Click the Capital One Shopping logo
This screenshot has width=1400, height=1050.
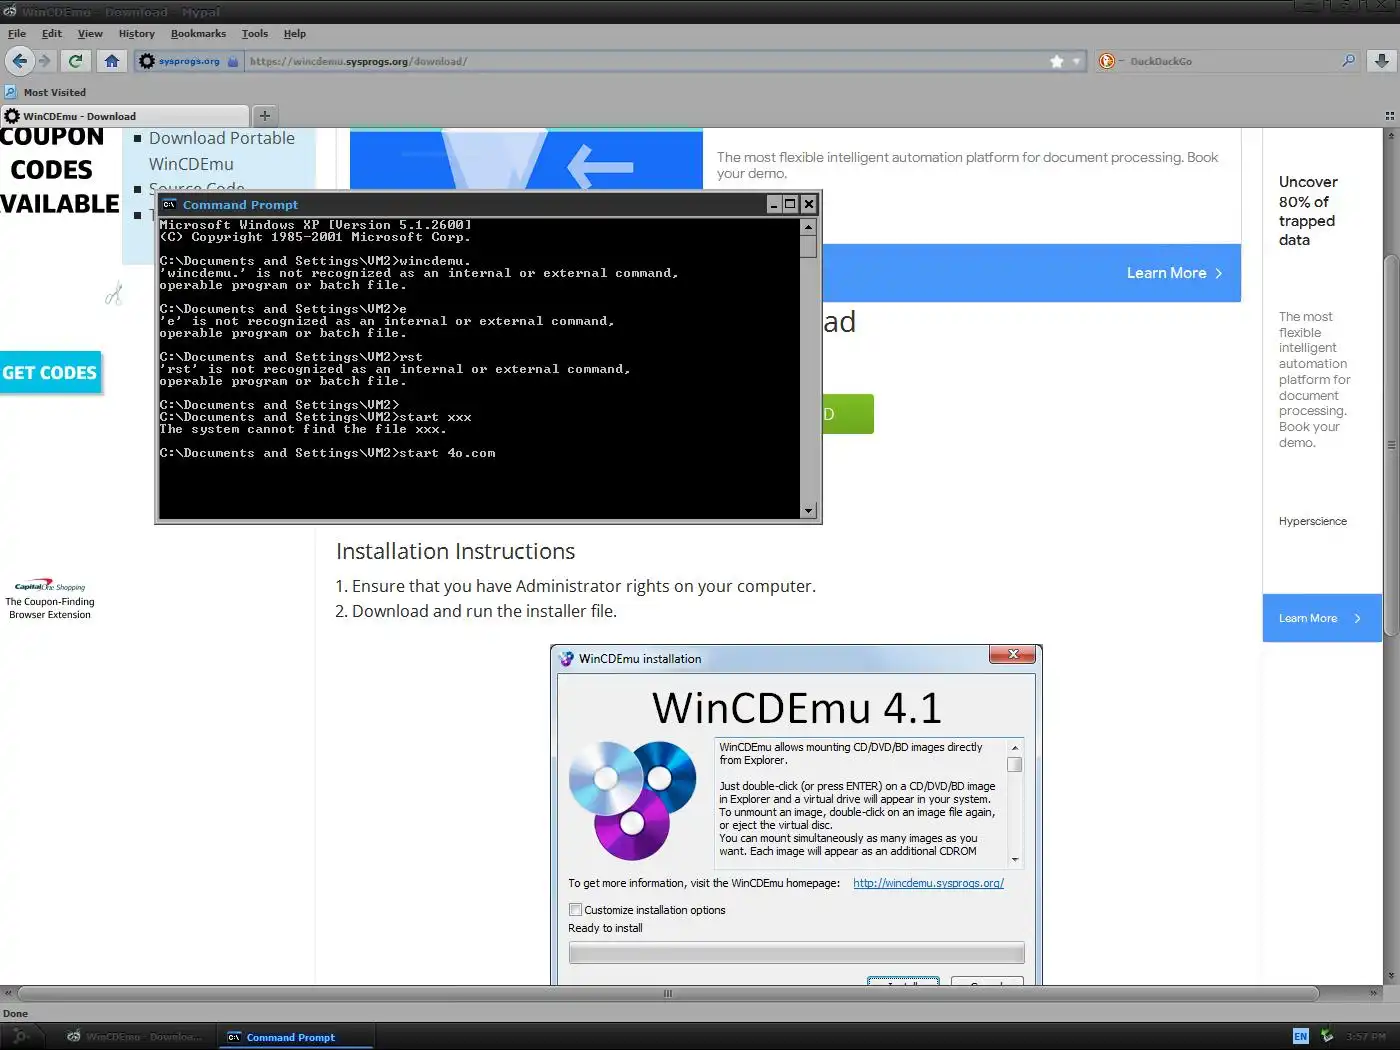(50, 586)
